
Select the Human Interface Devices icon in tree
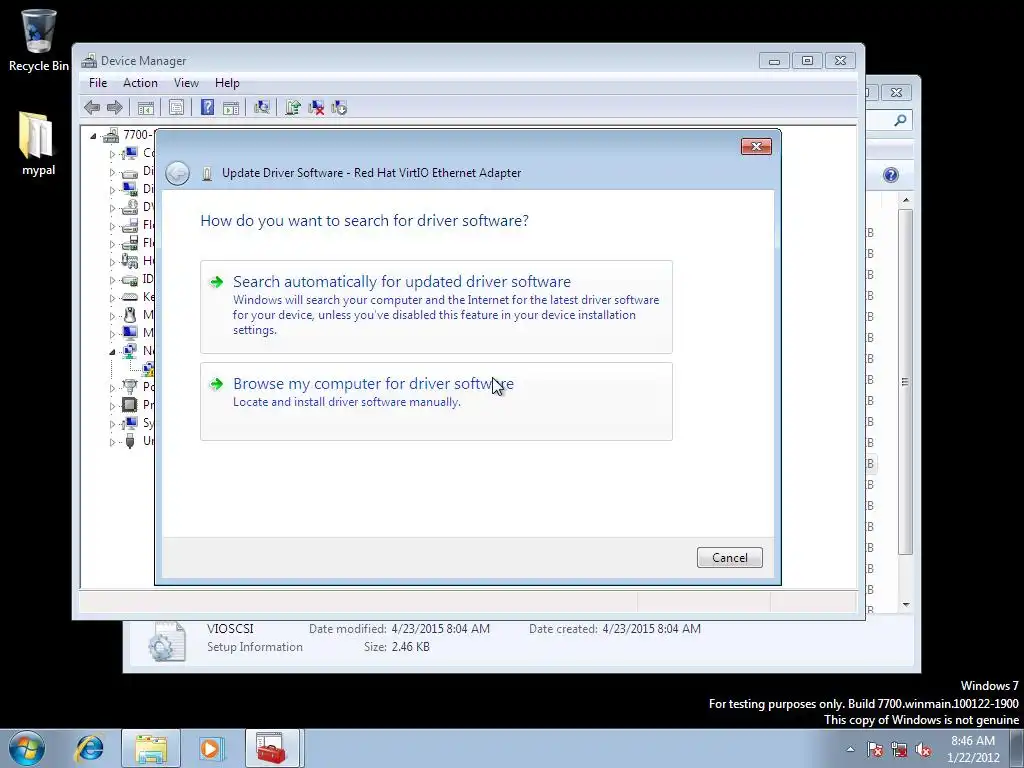tap(130, 261)
